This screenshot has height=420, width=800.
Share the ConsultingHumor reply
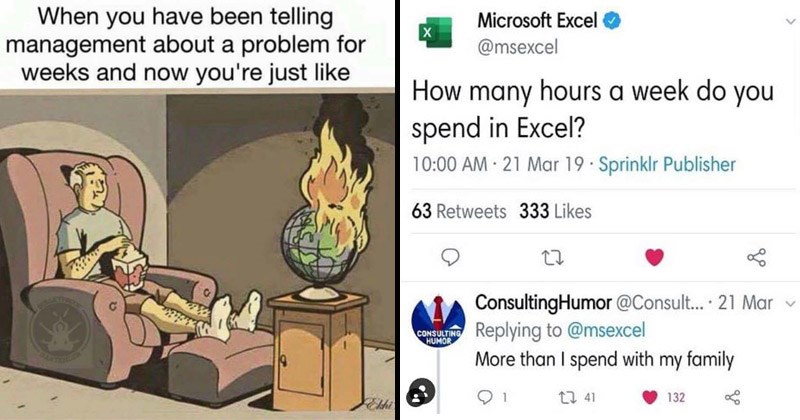pos(732,397)
